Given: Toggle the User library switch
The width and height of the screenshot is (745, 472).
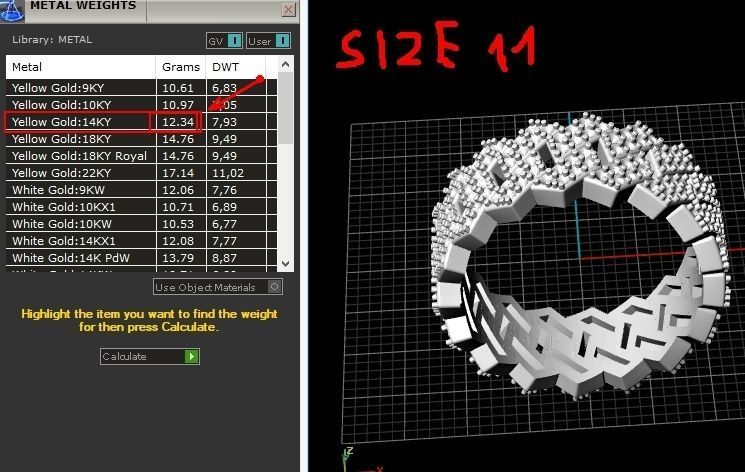Looking at the screenshot, I should tap(268, 41).
